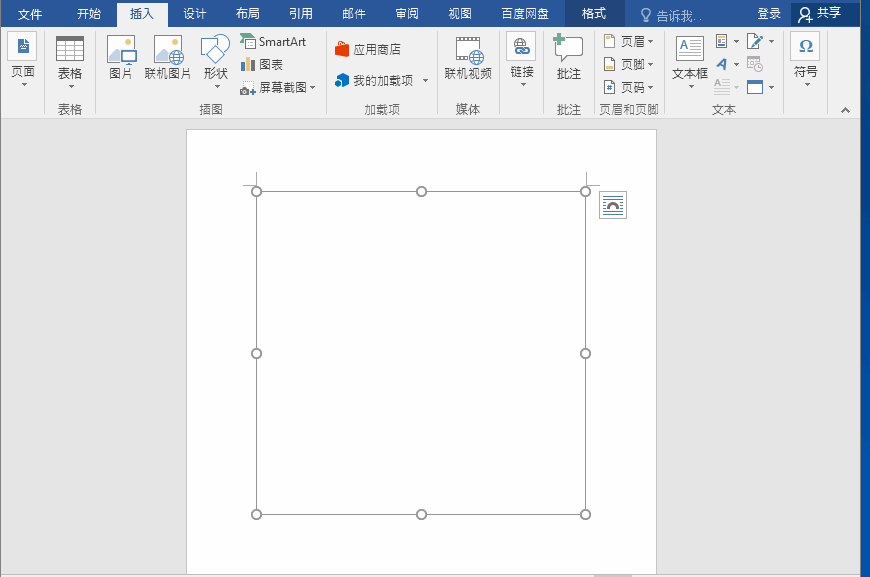Click the Signature Line icon
Image resolution: width=870 pixels, height=577 pixels.
click(755, 41)
